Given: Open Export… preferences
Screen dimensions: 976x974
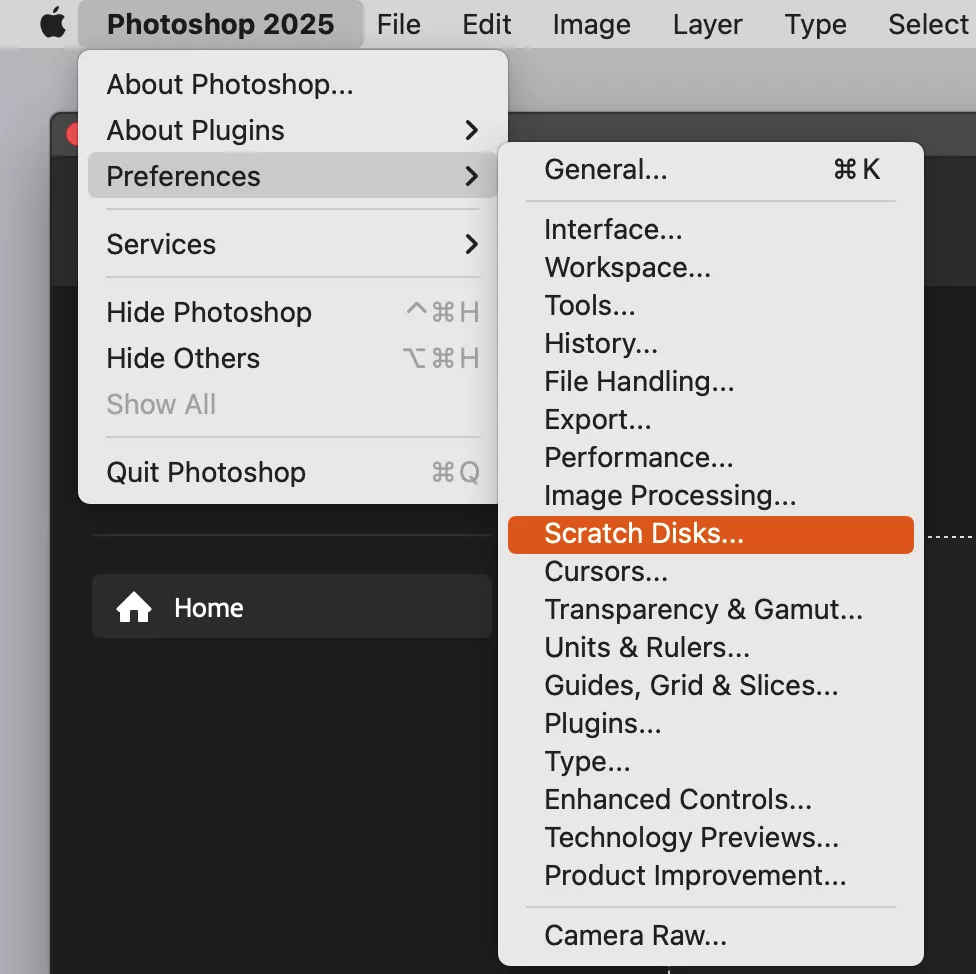Looking at the screenshot, I should pos(711,419).
